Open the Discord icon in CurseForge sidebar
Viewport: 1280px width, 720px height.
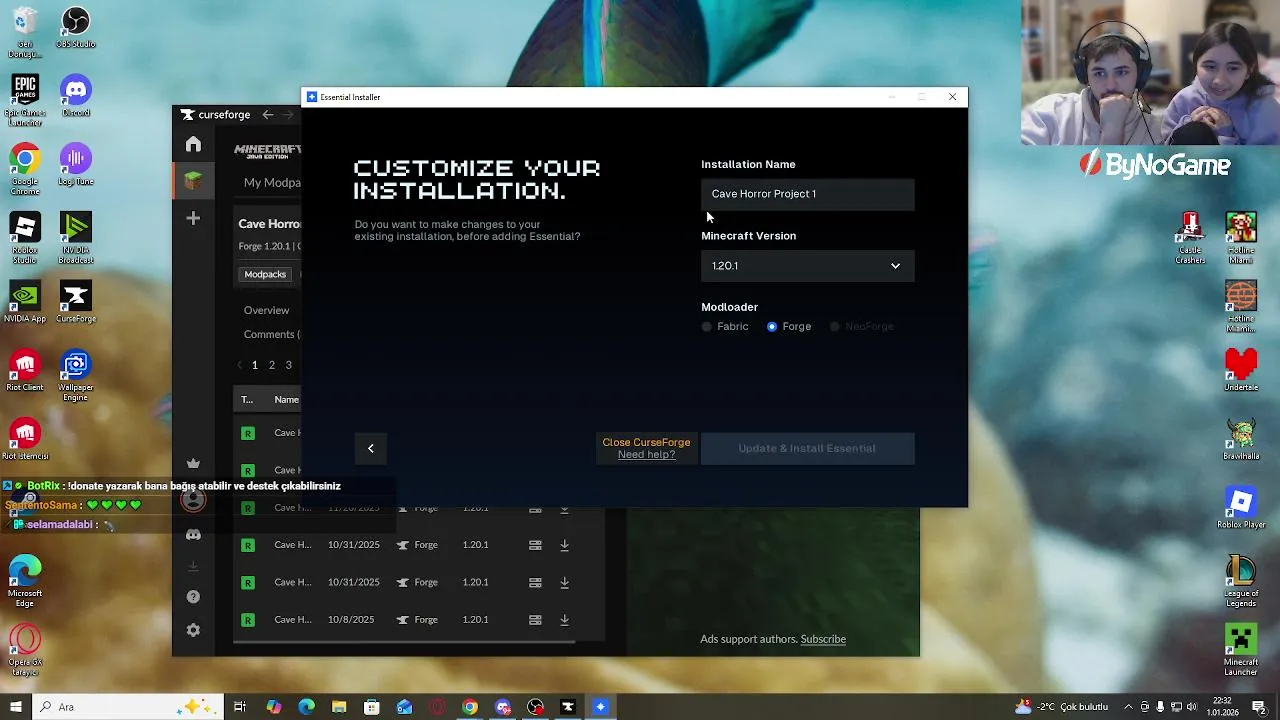click(x=193, y=535)
